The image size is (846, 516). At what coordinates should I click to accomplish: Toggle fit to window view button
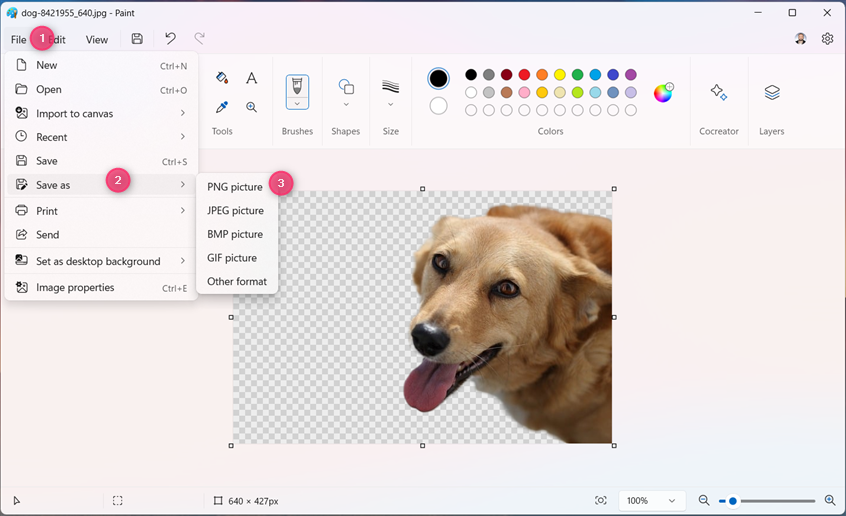pyautogui.click(x=601, y=500)
